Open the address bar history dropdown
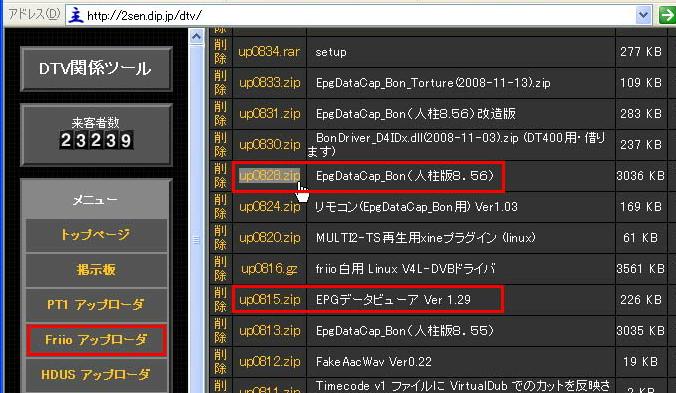 (643, 16)
